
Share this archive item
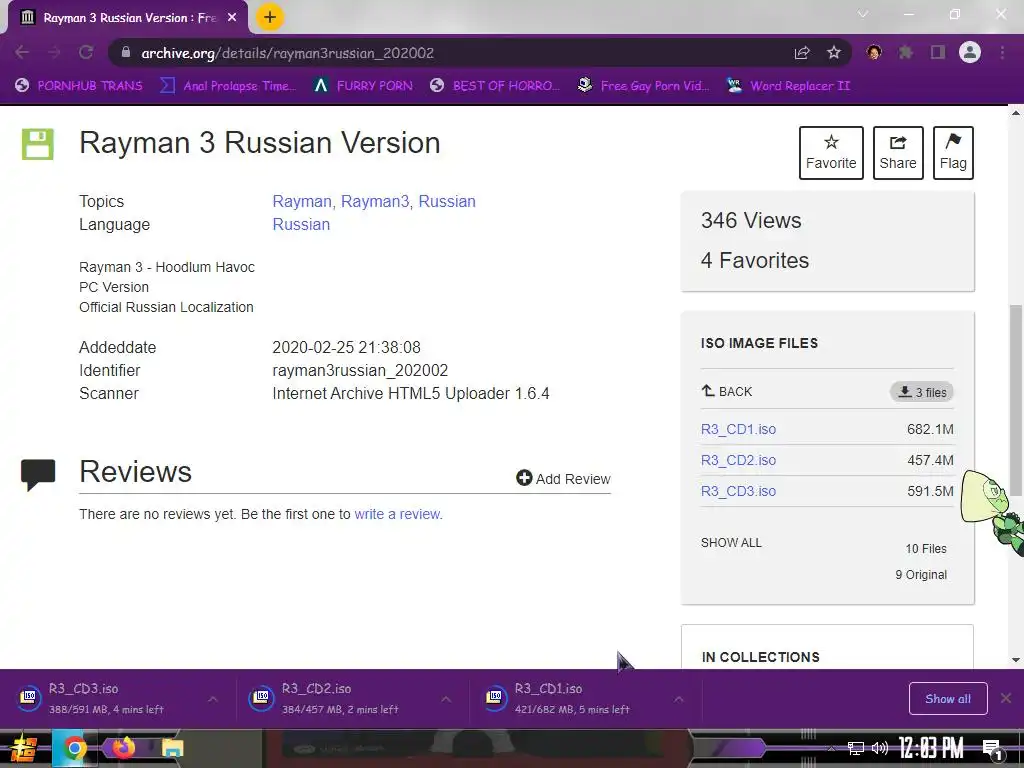pyautogui.click(x=898, y=153)
